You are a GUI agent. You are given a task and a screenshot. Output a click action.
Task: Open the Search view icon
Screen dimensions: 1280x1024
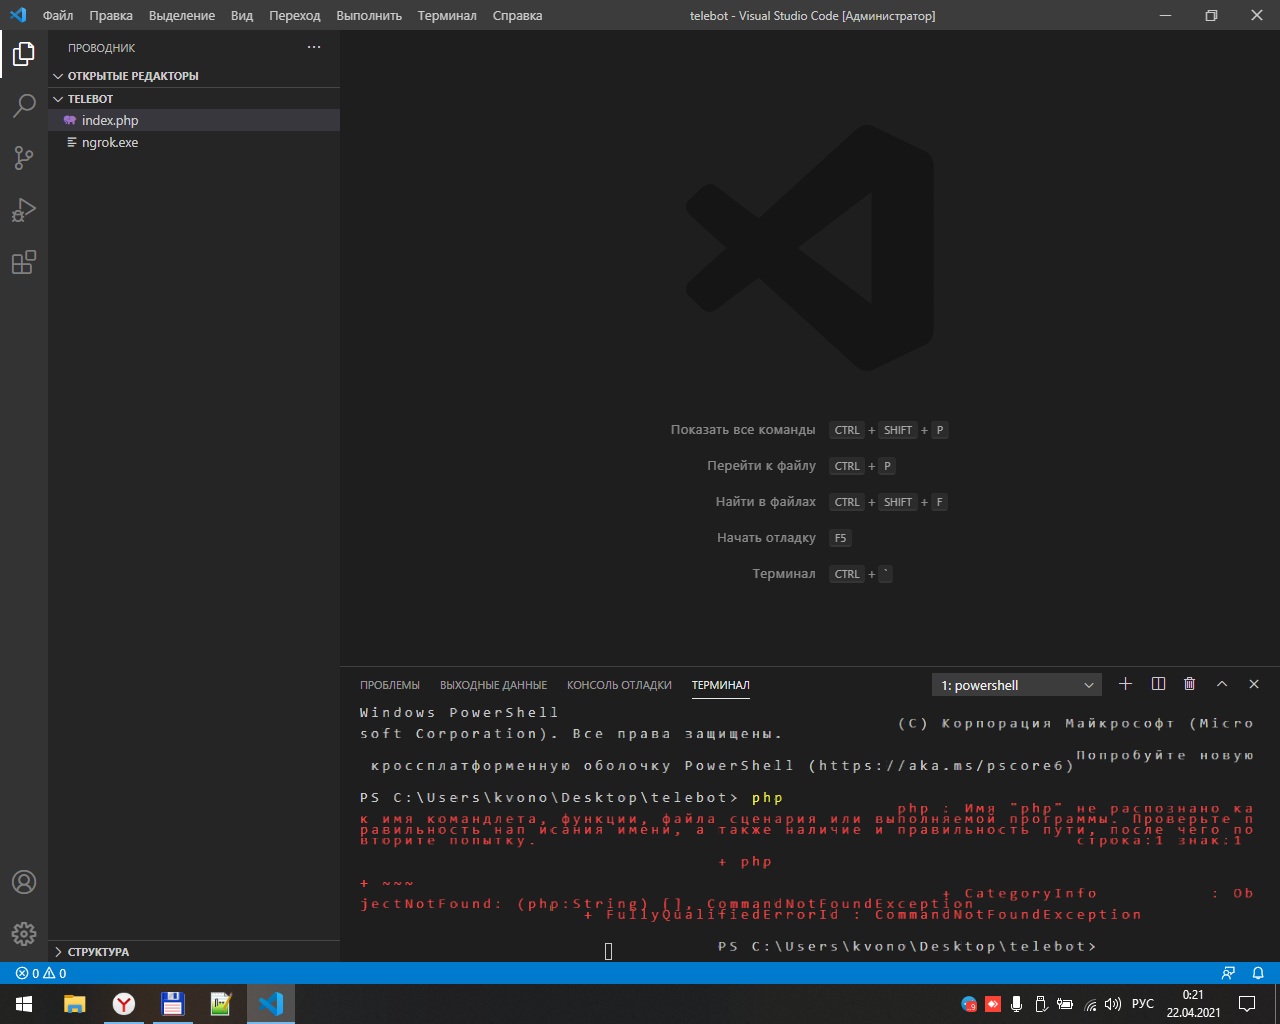24,106
